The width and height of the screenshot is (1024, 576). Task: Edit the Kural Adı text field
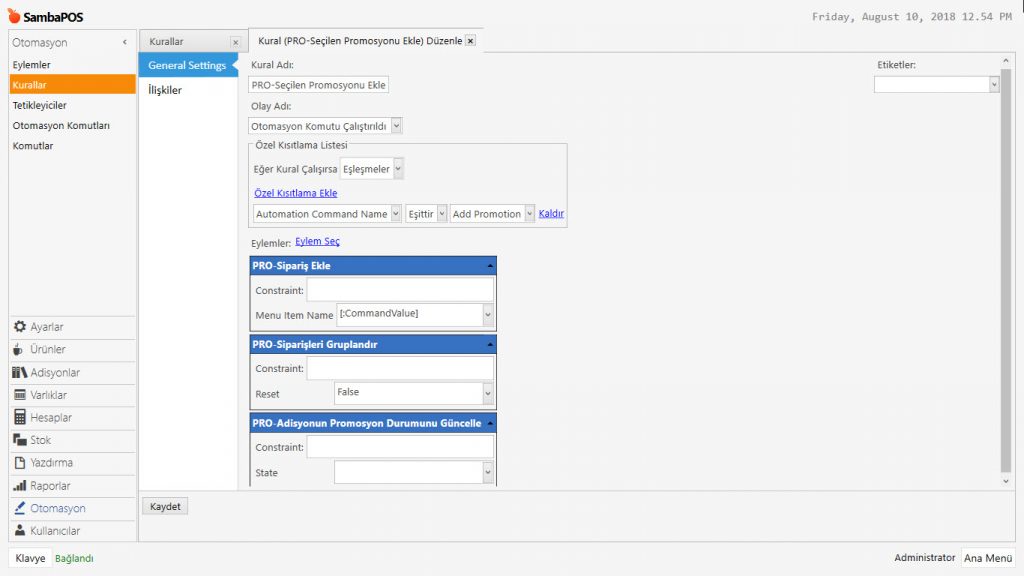click(x=319, y=85)
